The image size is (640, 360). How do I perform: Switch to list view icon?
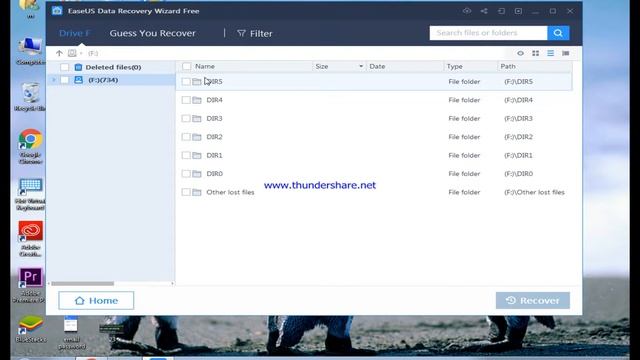(x=551, y=53)
